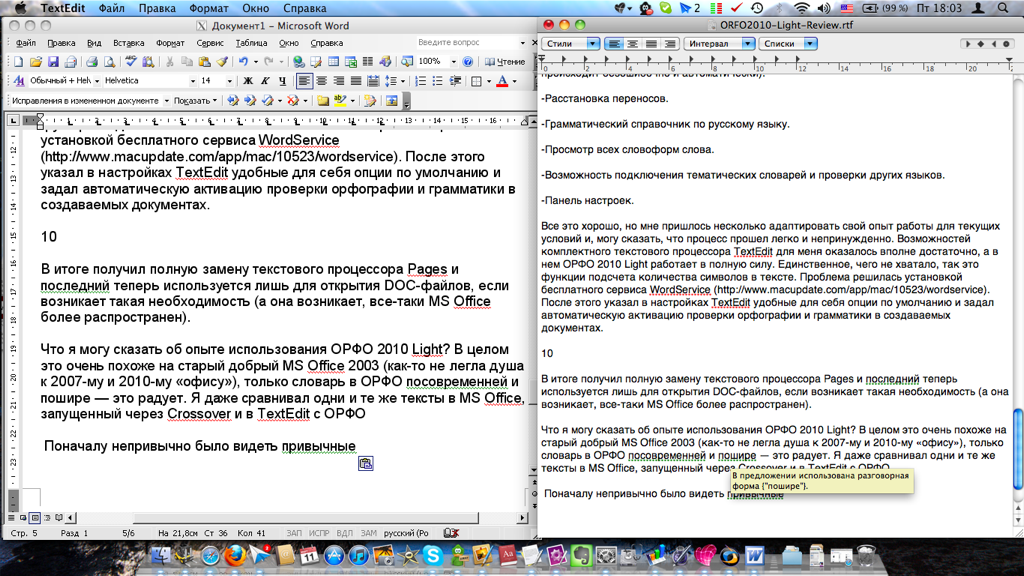The height and width of the screenshot is (576, 1024).
Task: Click the spelling check icon in Word toolbar
Action: click(131, 62)
